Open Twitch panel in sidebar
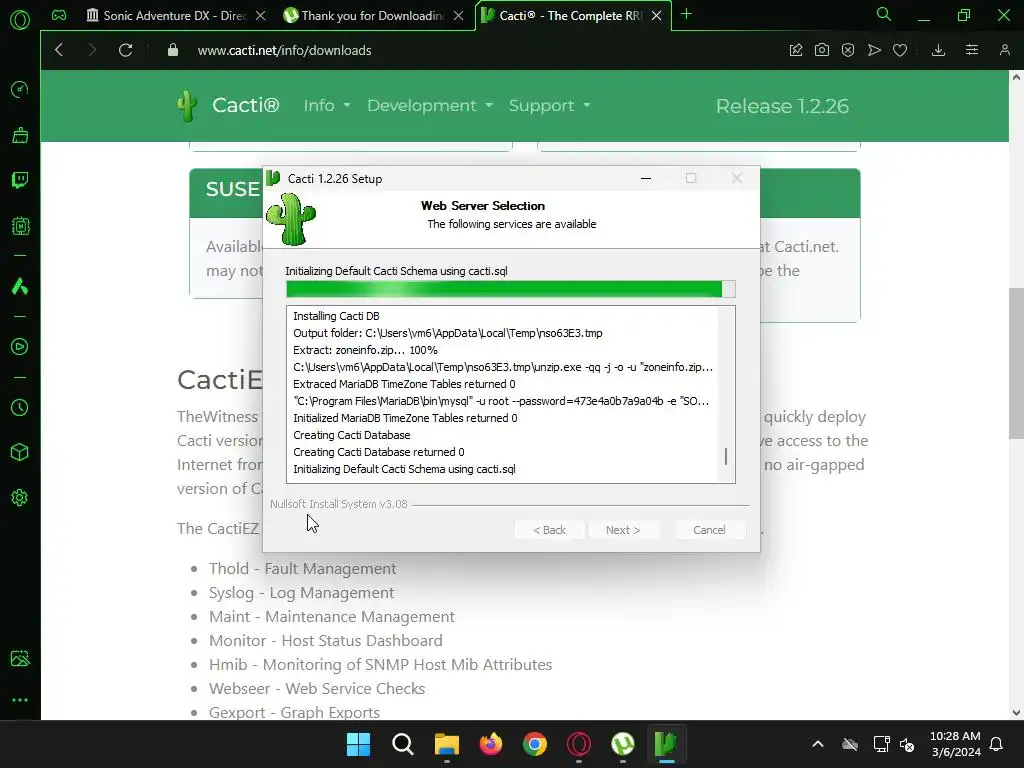 tap(20, 180)
